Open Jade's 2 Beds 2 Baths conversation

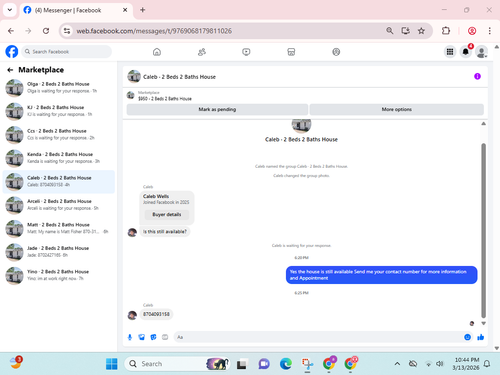[x=59, y=252]
